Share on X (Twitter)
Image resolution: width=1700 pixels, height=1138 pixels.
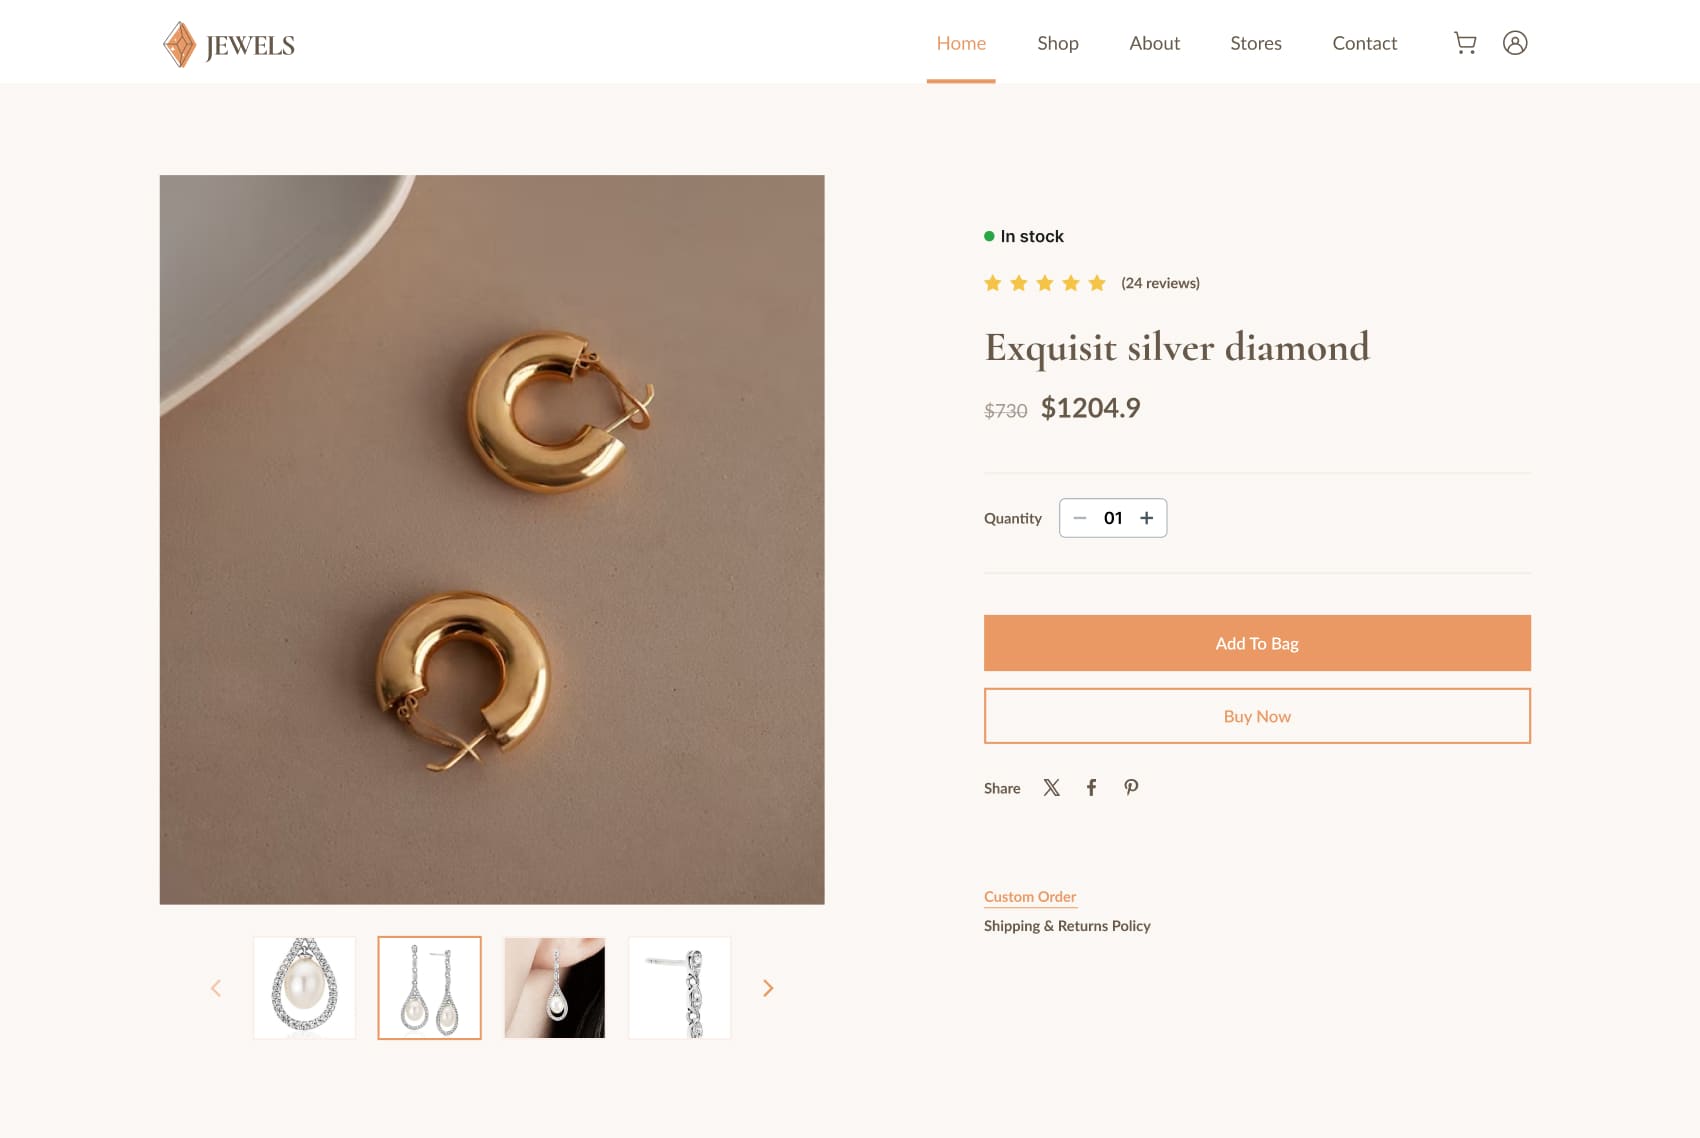(x=1051, y=788)
